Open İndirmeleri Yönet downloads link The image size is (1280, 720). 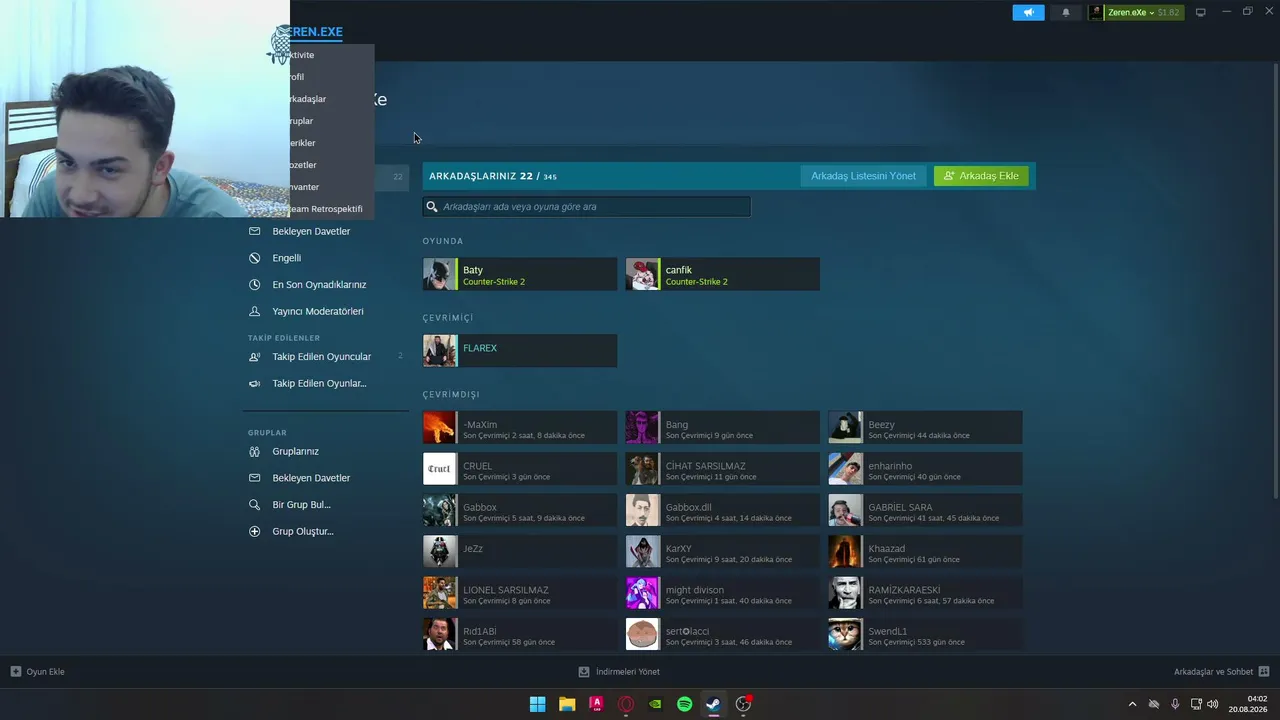(619, 672)
